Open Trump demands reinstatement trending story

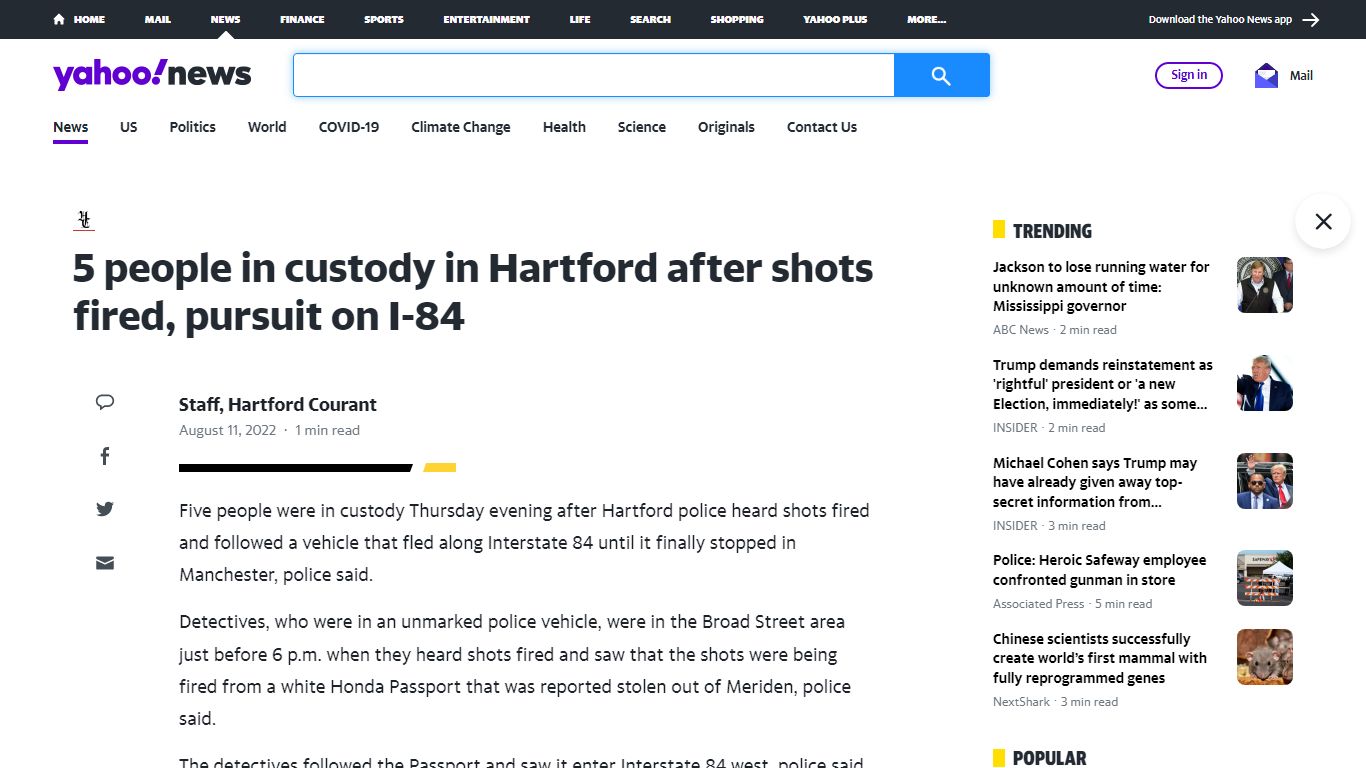point(1103,385)
